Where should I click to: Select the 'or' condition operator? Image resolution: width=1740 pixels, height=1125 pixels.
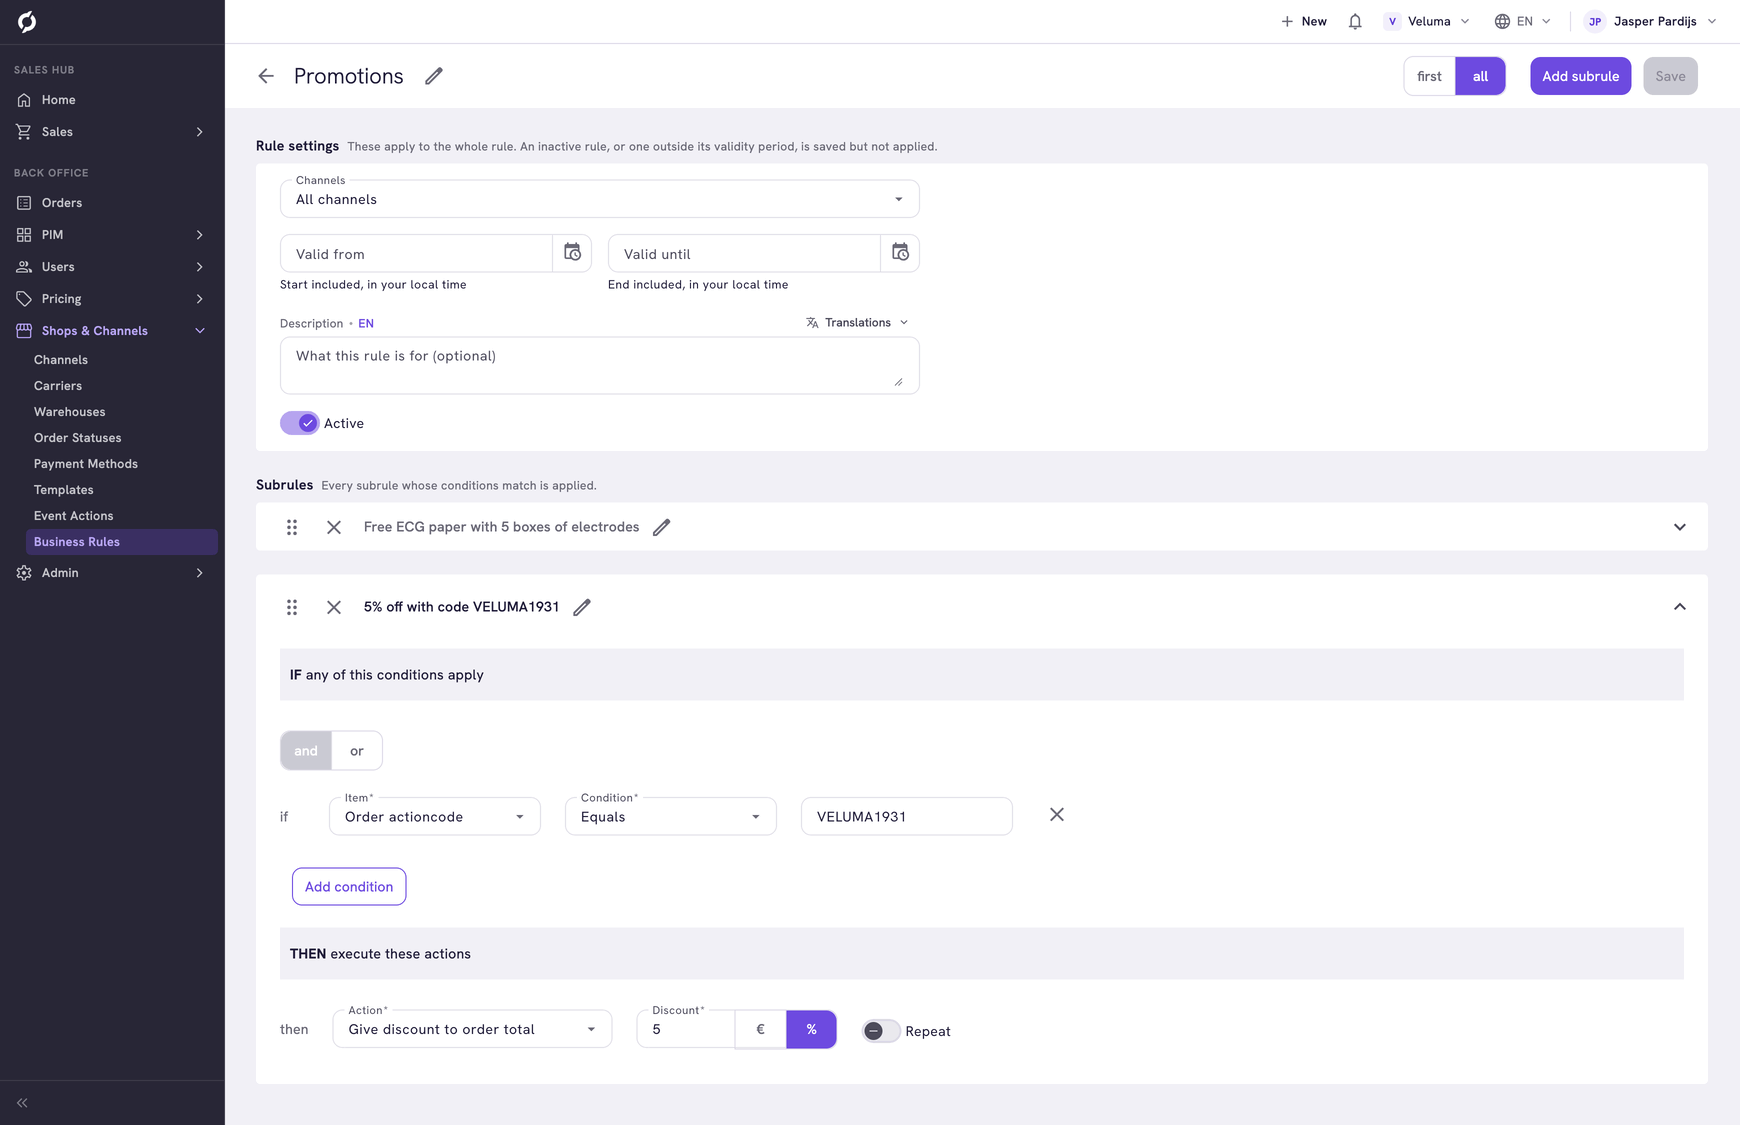(x=357, y=751)
